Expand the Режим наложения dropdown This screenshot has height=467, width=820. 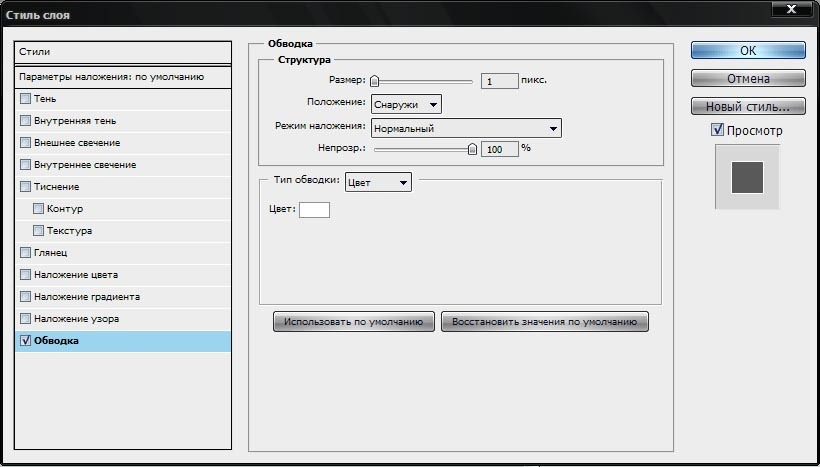point(465,128)
